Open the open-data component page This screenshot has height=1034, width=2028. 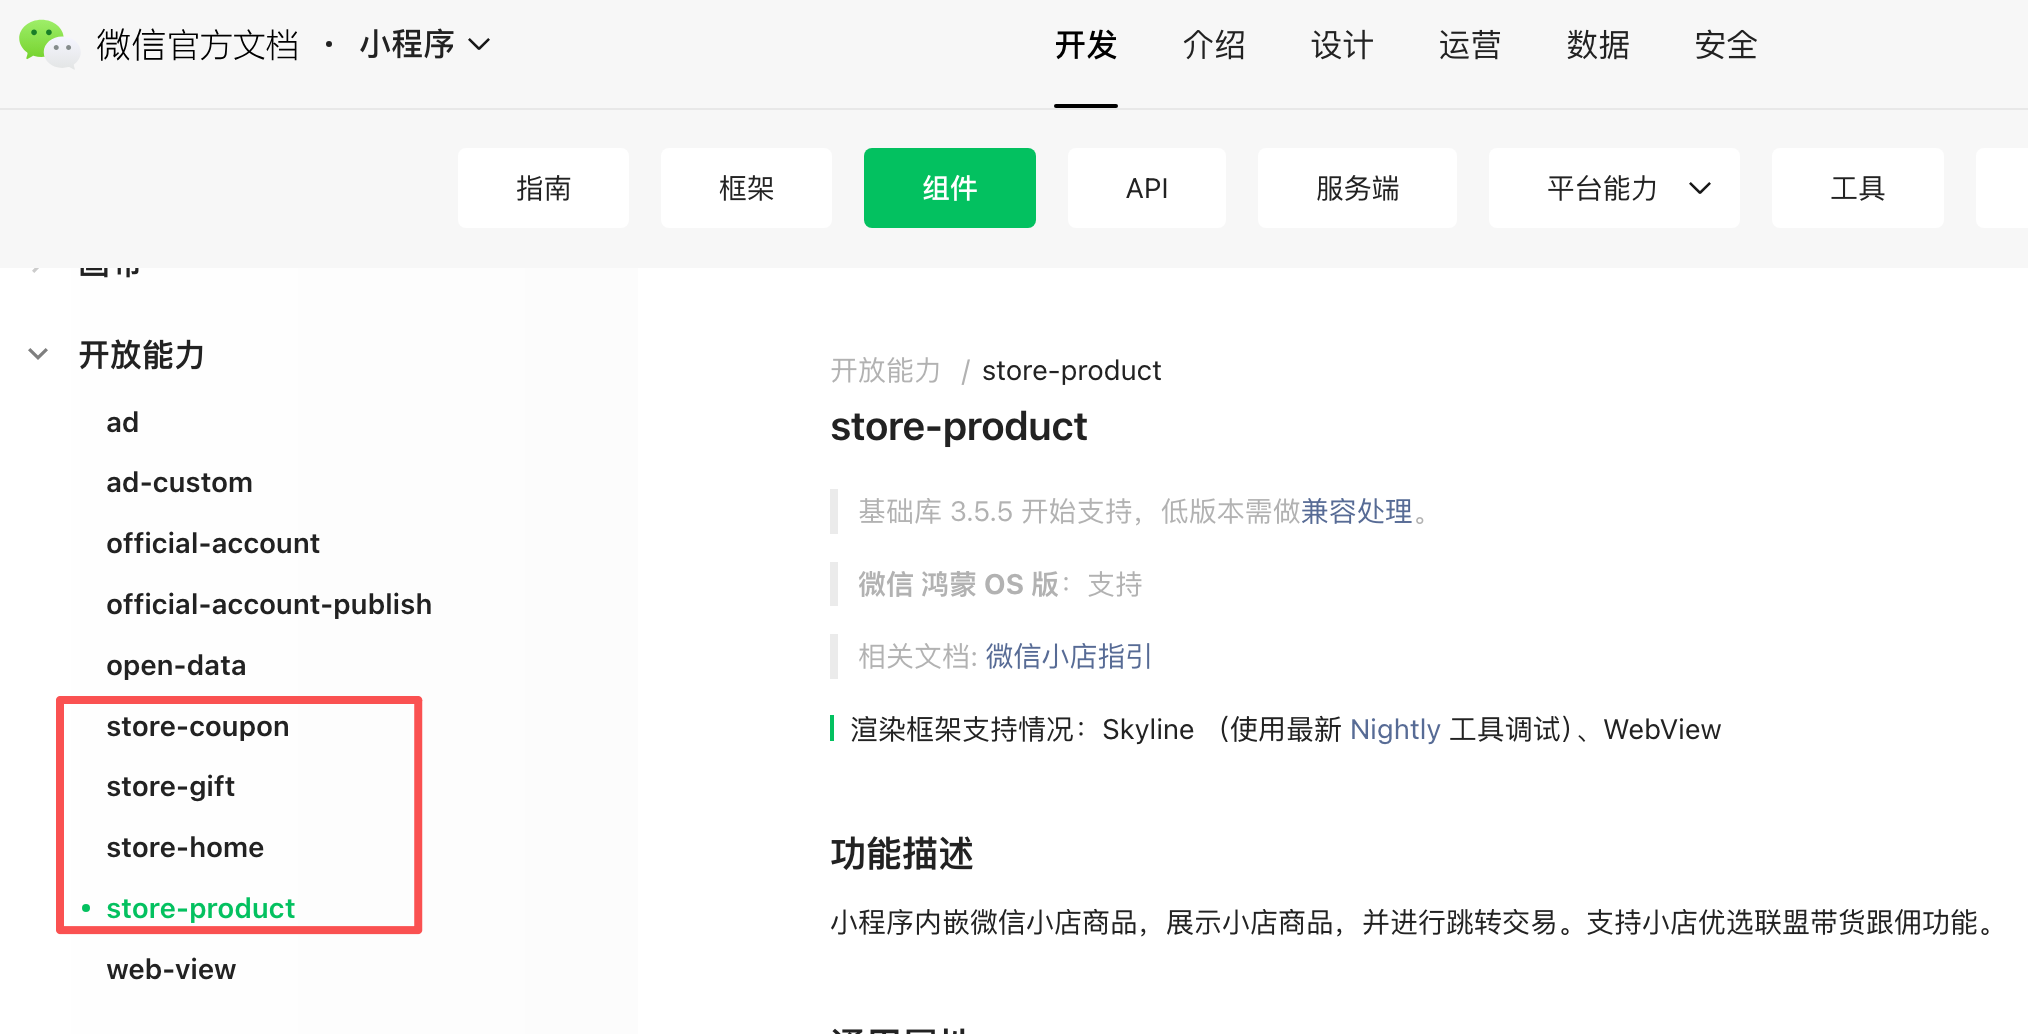pyautogui.click(x=176, y=665)
